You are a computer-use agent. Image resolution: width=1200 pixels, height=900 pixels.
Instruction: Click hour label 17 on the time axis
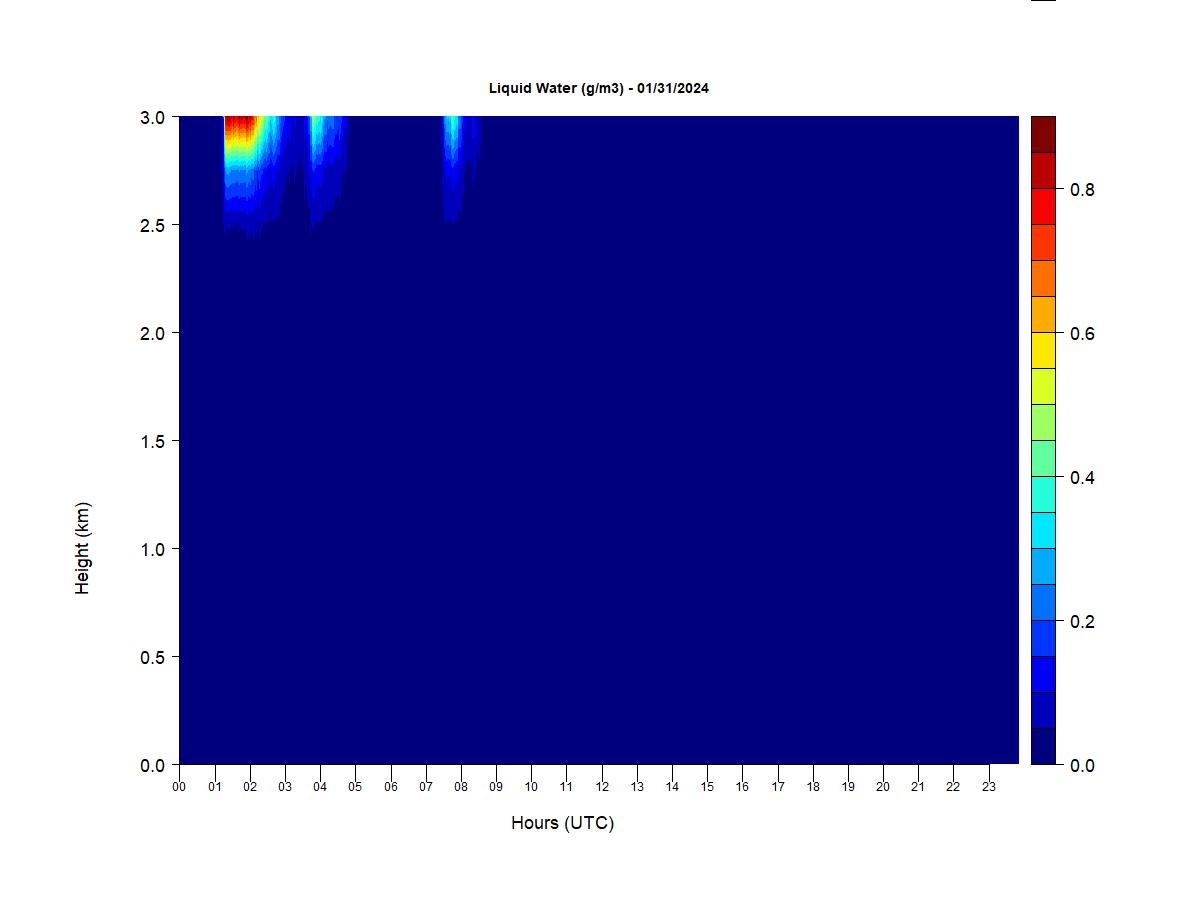point(778,787)
